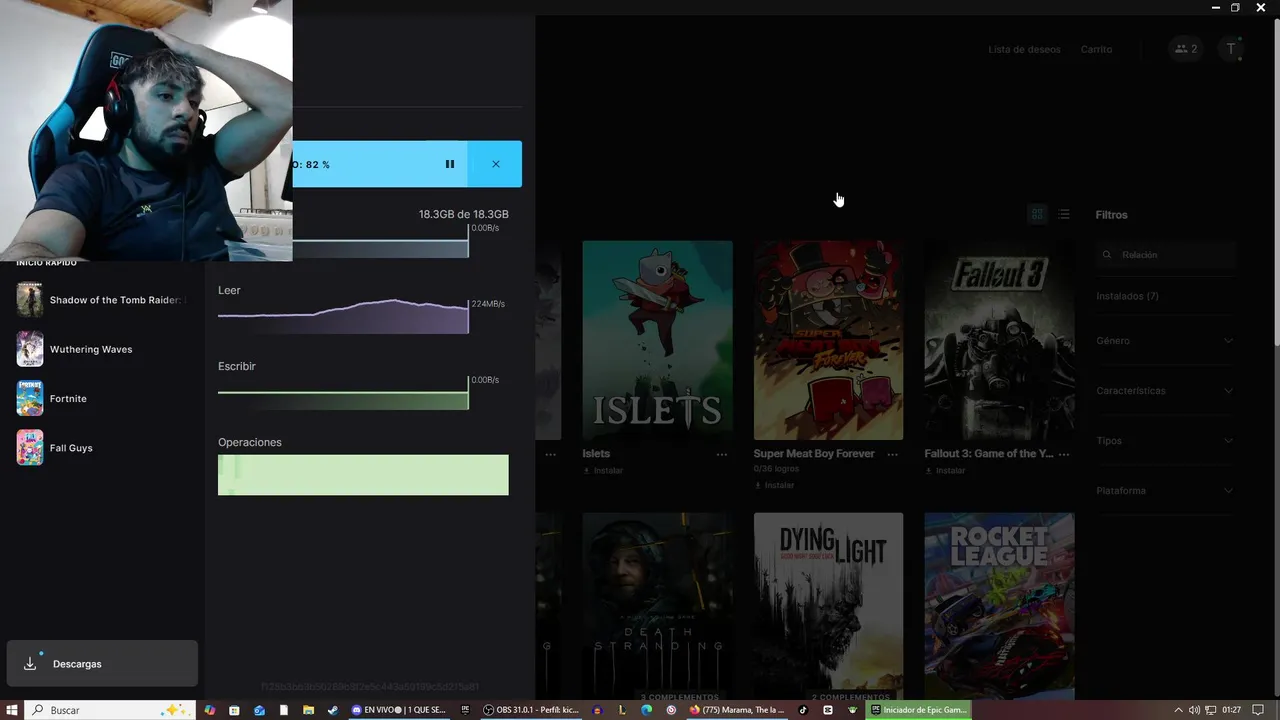
Task: Open the Windows Start menu
Action: point(12,710)
